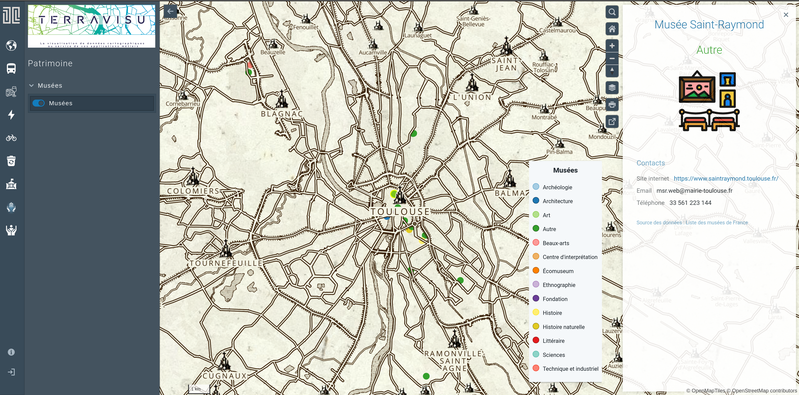Click the info icon in the sidebar
The height and width of the screenshot is (395, 799).
click(11, 352)
